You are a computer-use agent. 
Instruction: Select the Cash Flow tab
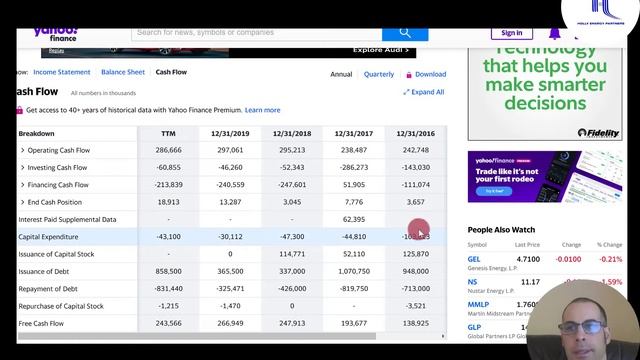tap(171, 72)
